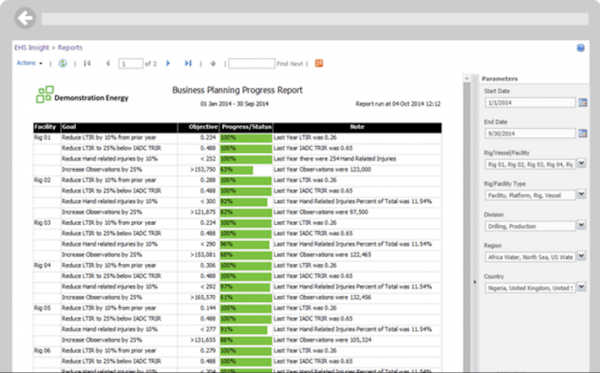
Task: Click the EHS Insight breadcrumb link
Action: 32,47
